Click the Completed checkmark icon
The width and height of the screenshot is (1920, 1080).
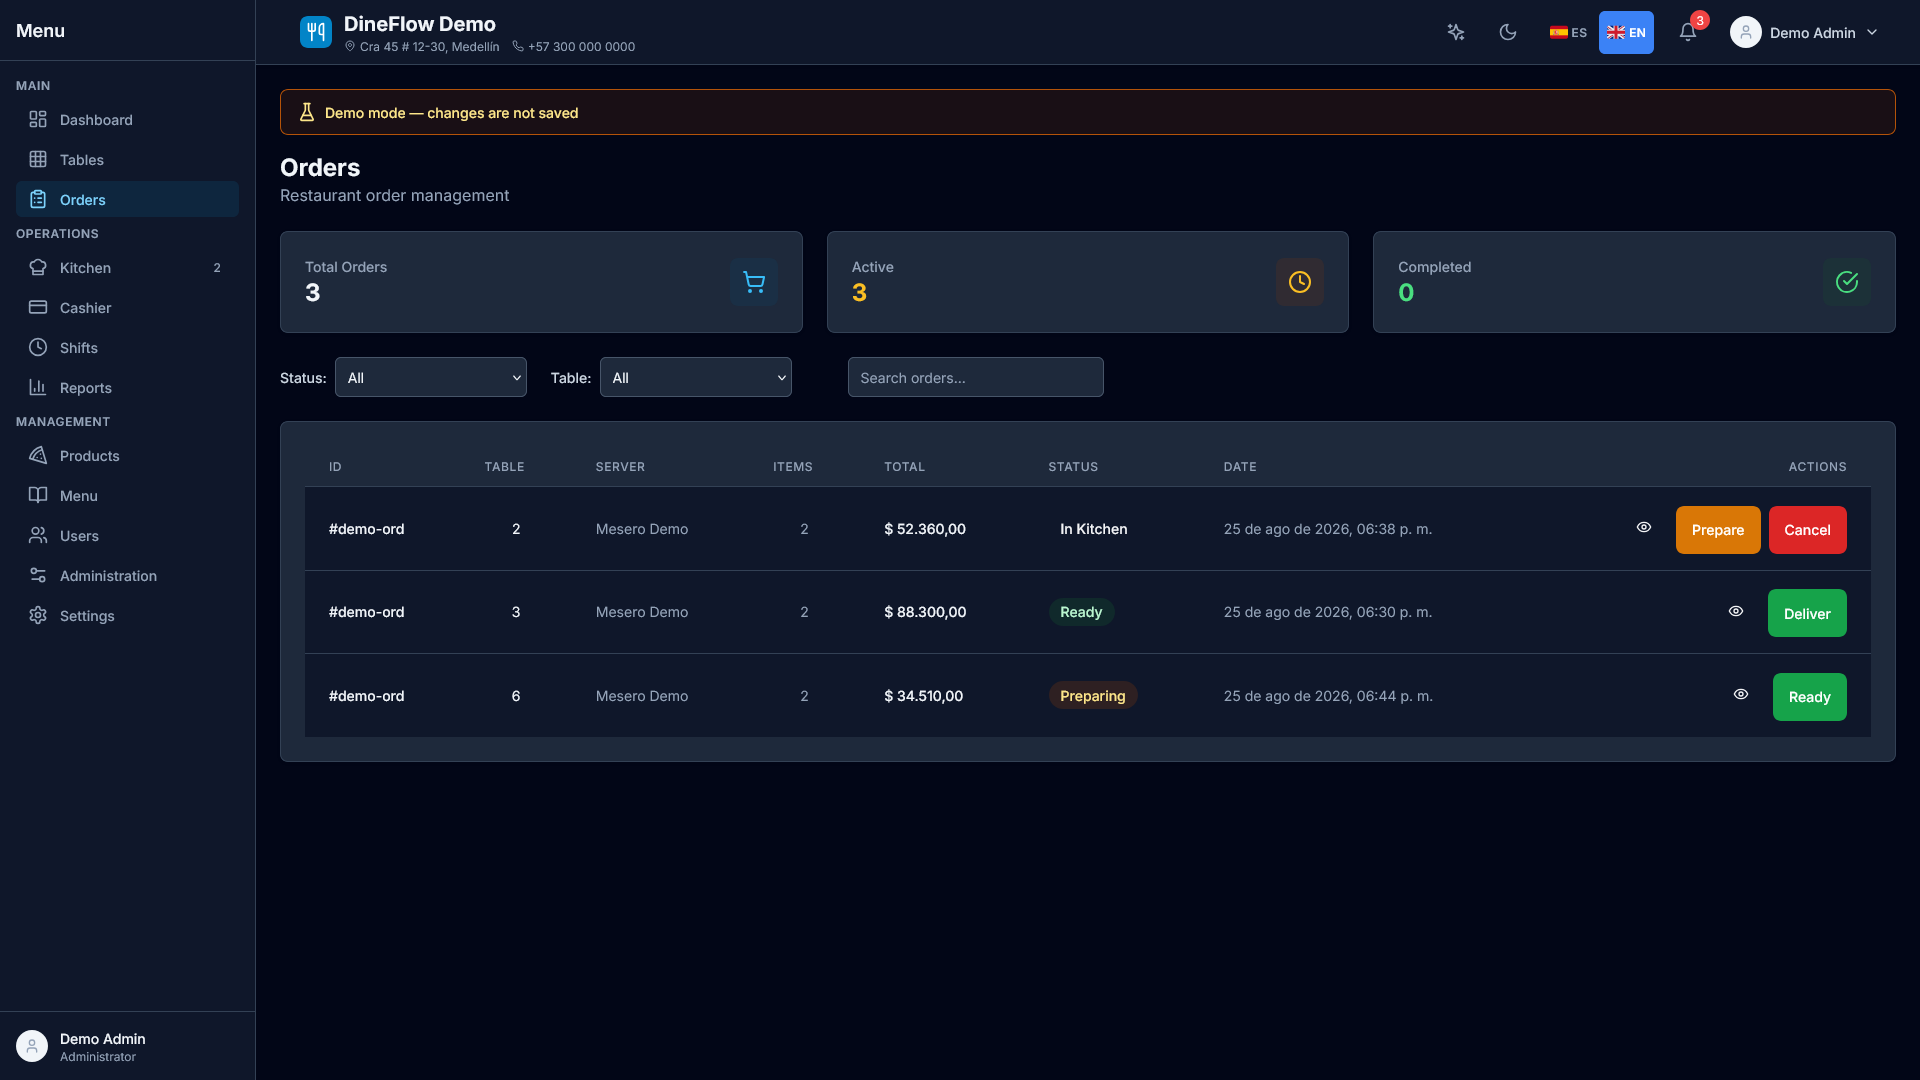pyautogui.click(x=1847, y=282)
